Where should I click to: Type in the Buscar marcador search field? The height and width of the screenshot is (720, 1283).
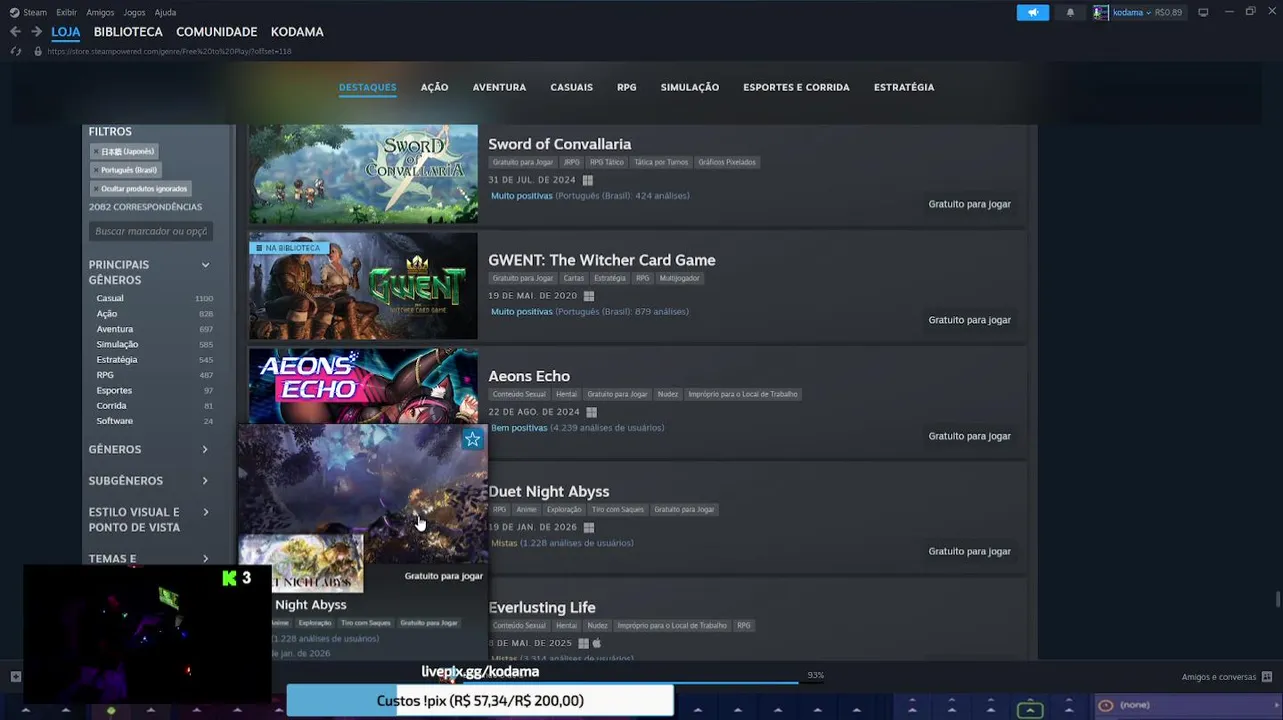150,231
